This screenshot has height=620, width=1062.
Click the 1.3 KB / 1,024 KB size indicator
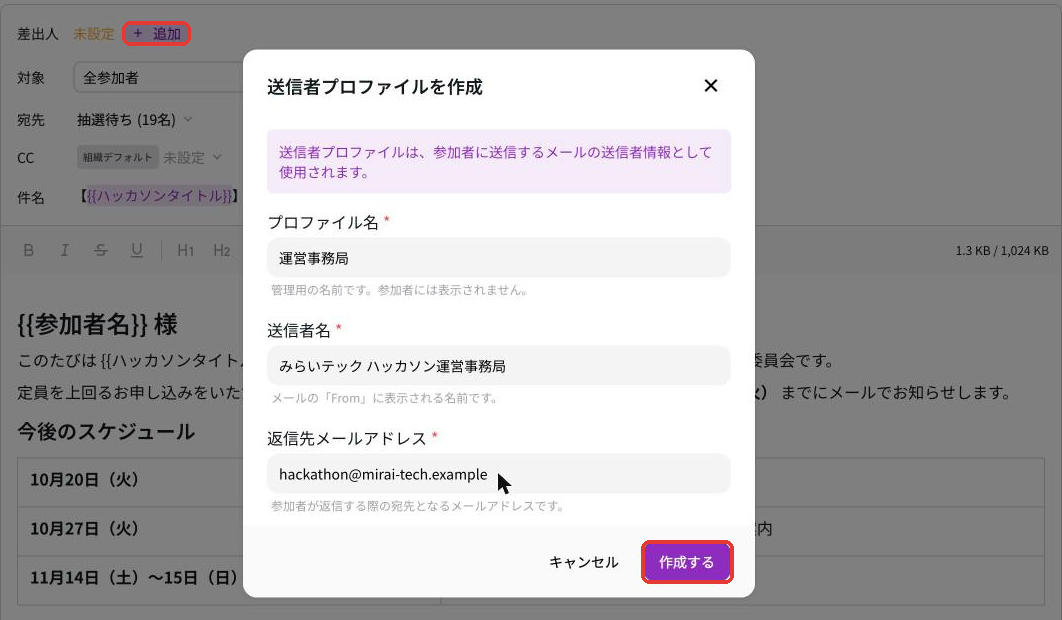click(1002, 251)
